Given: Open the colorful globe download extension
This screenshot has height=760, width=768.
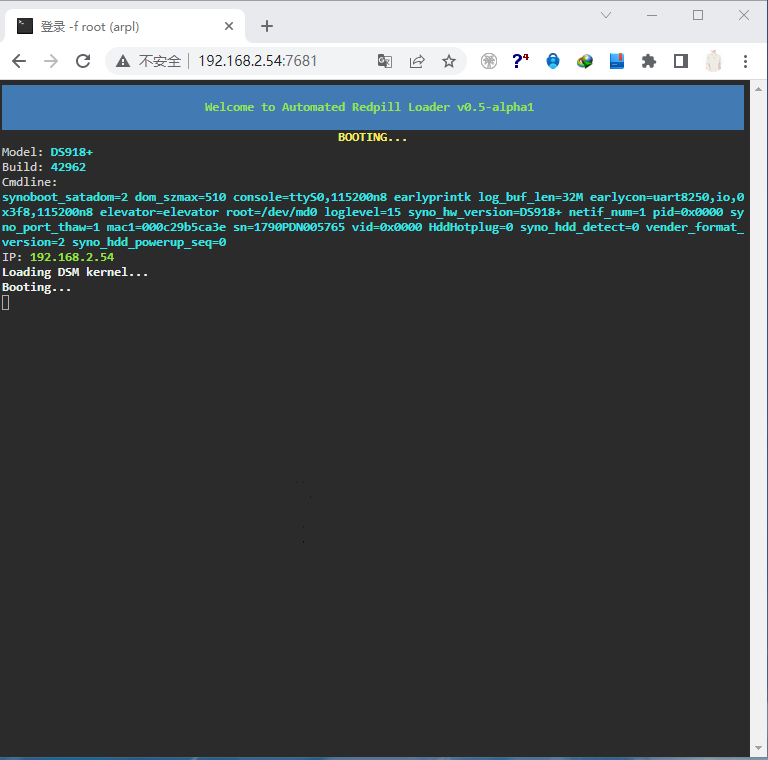Looking at the screenshot, I should (x=585, y=61).
